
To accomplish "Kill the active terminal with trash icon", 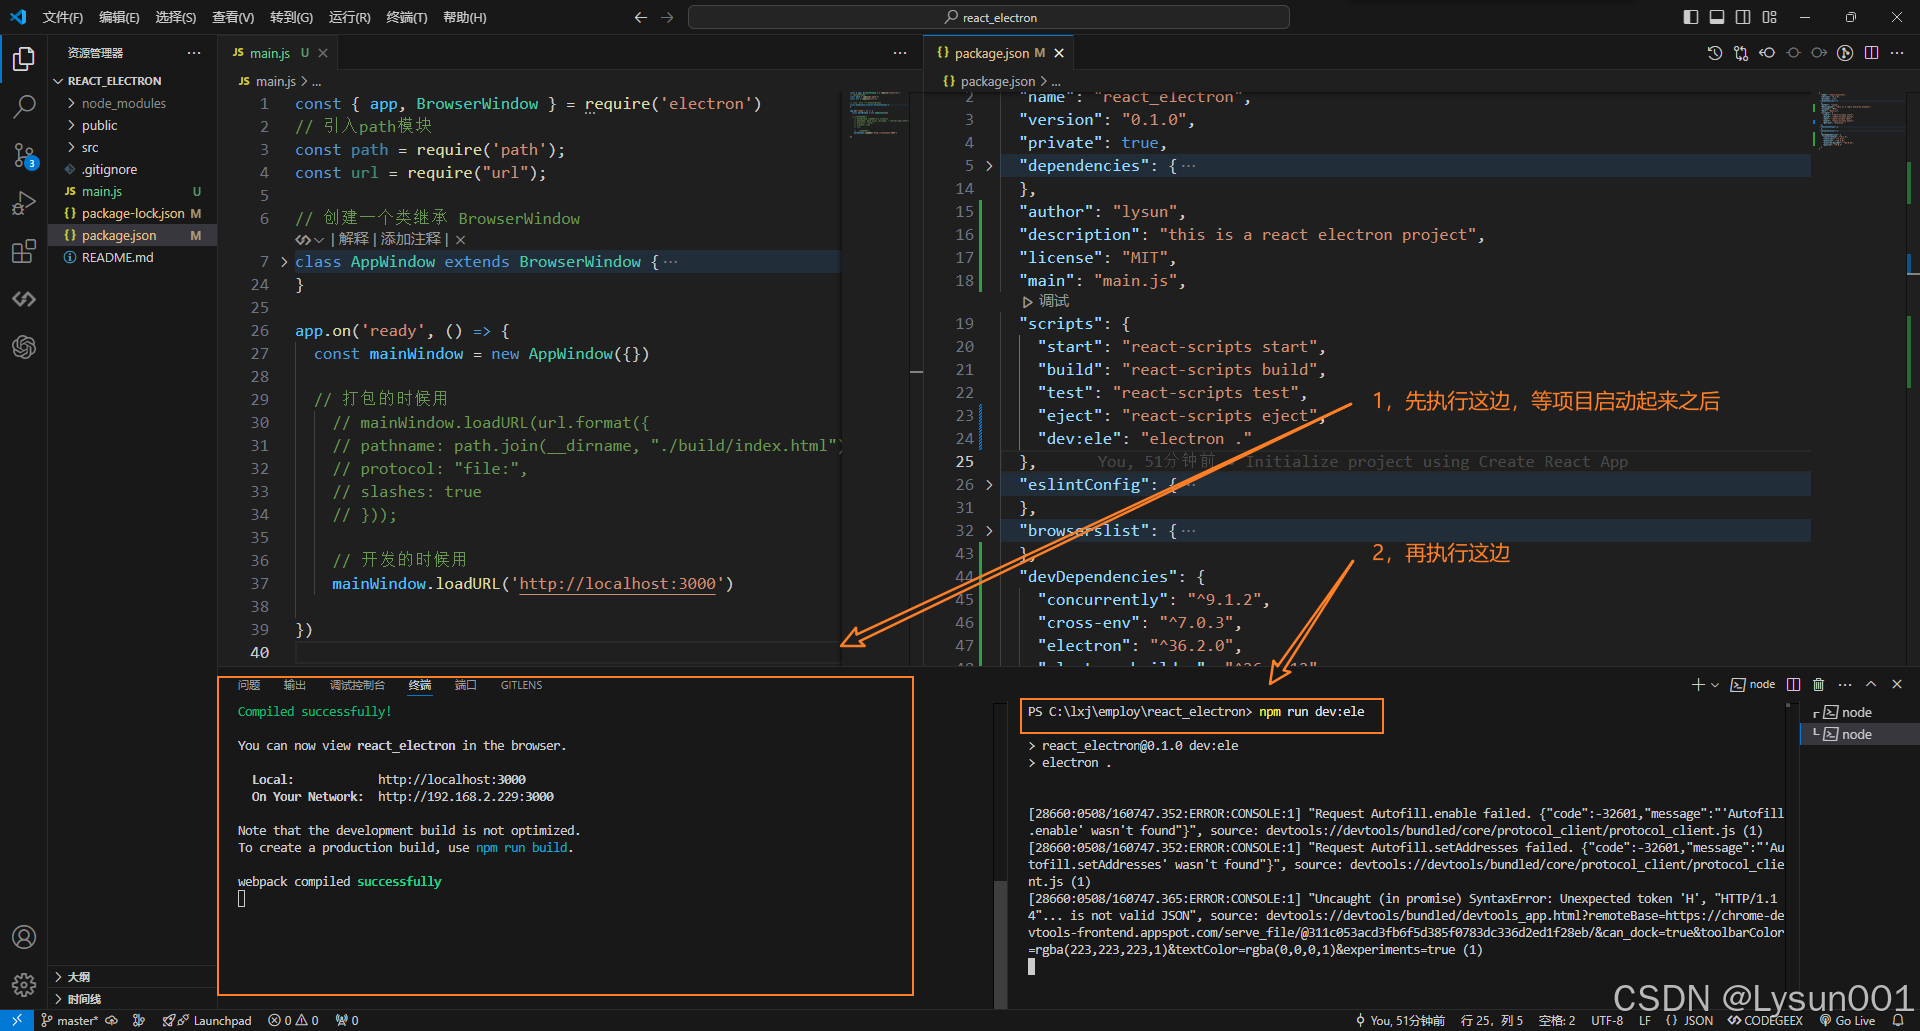I will click(1819, 685).
